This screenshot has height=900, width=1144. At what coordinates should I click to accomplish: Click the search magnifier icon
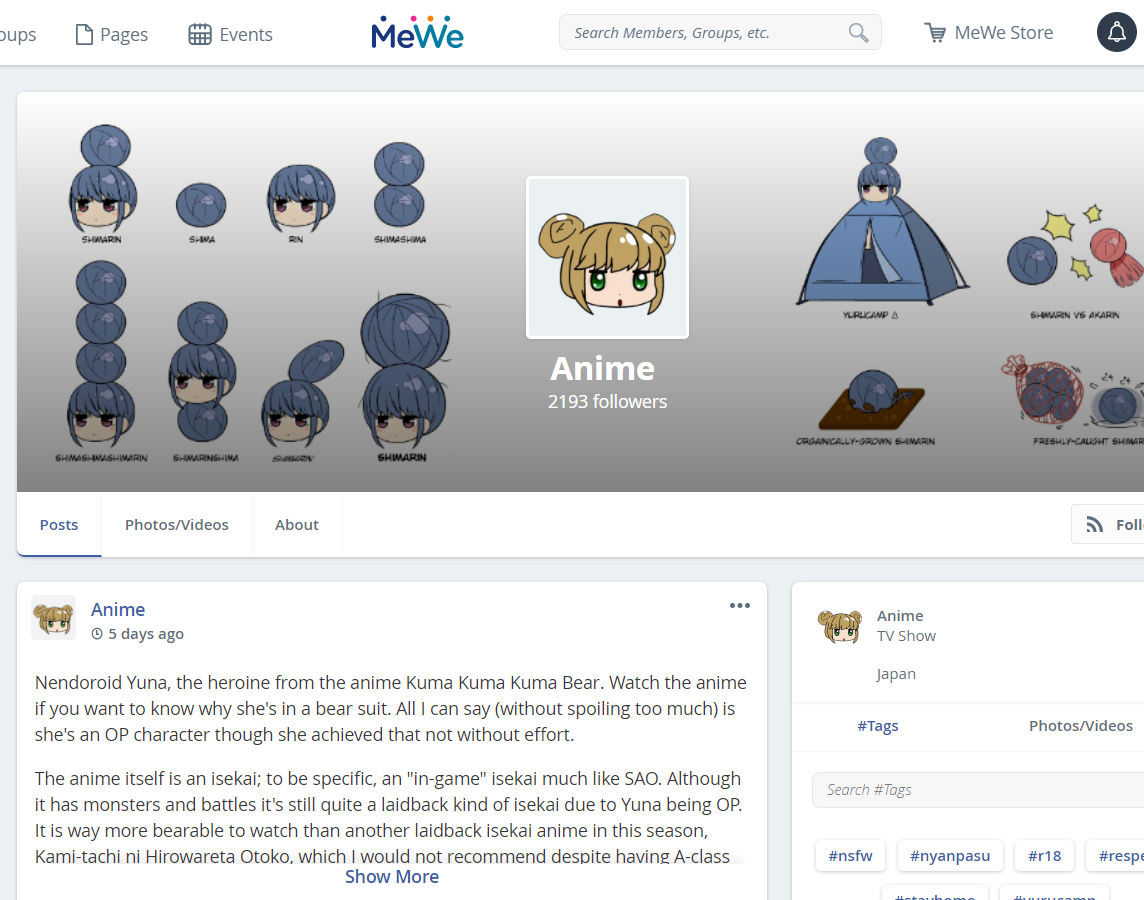click(858, 33)
